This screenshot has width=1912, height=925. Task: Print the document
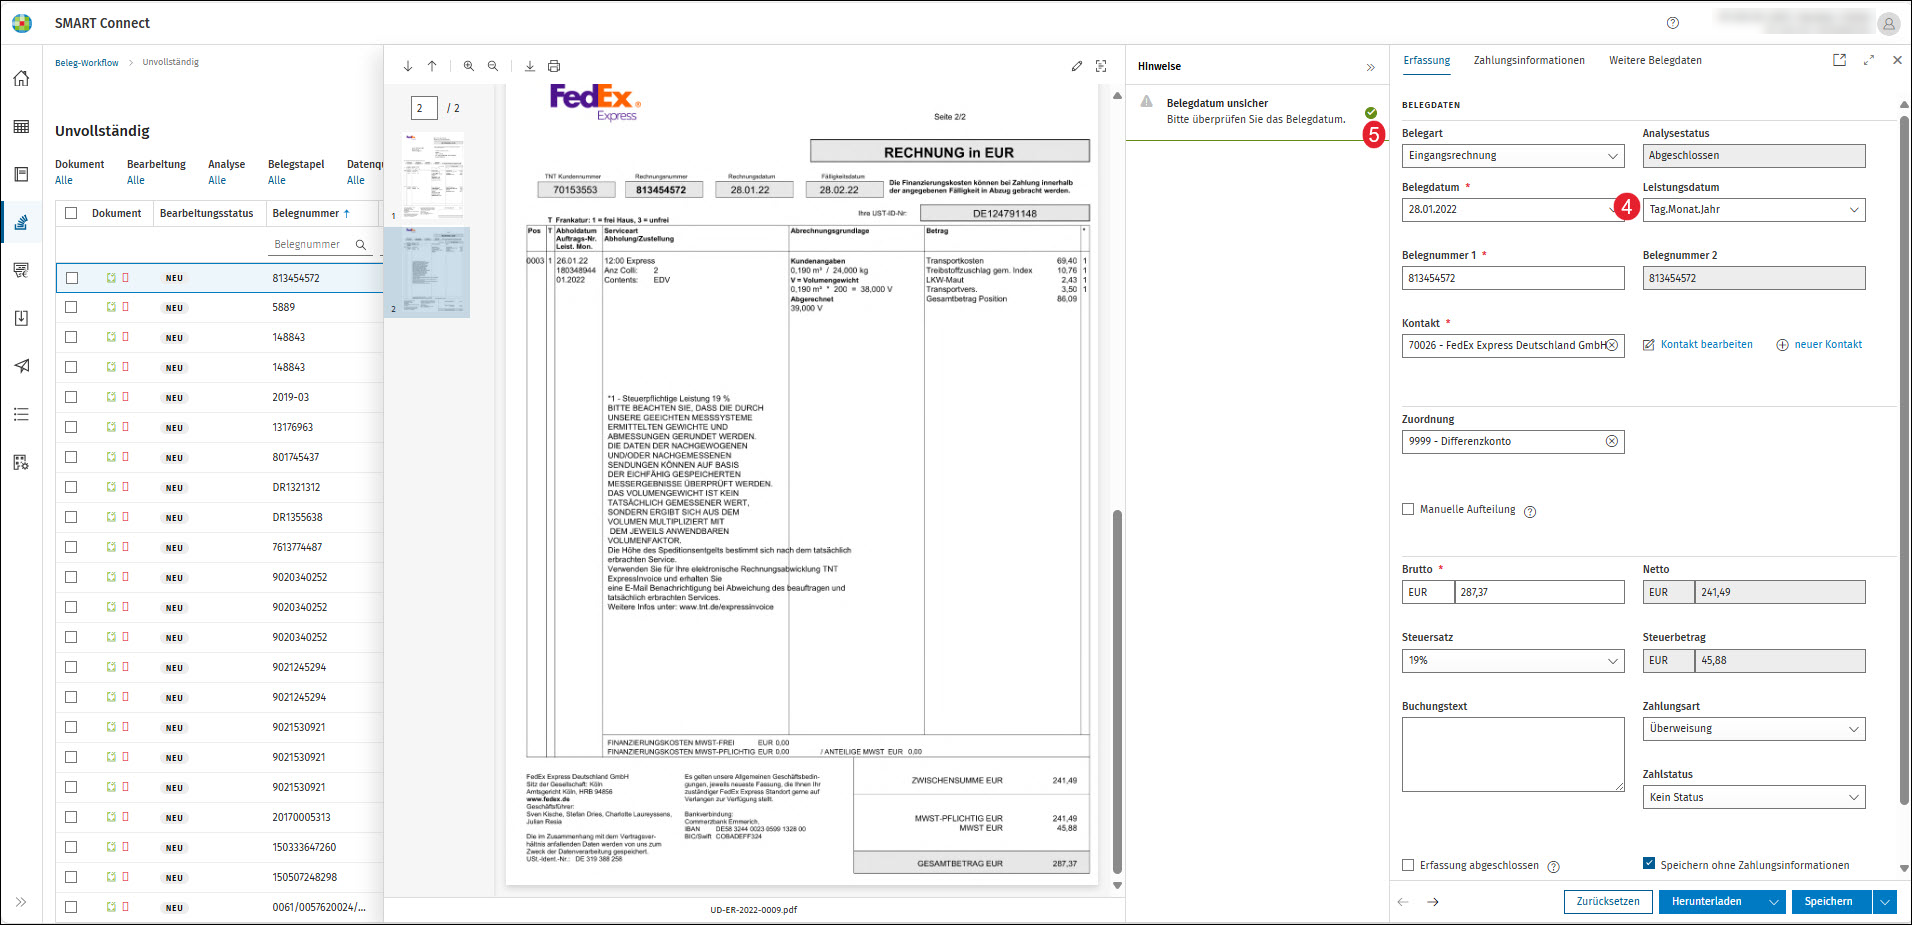click(554, 66)
